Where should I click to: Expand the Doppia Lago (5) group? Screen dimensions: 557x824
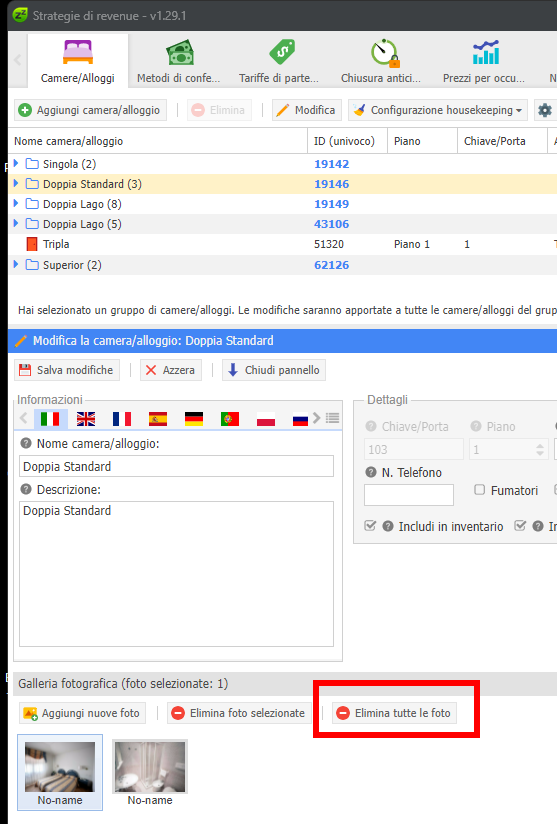16,223
